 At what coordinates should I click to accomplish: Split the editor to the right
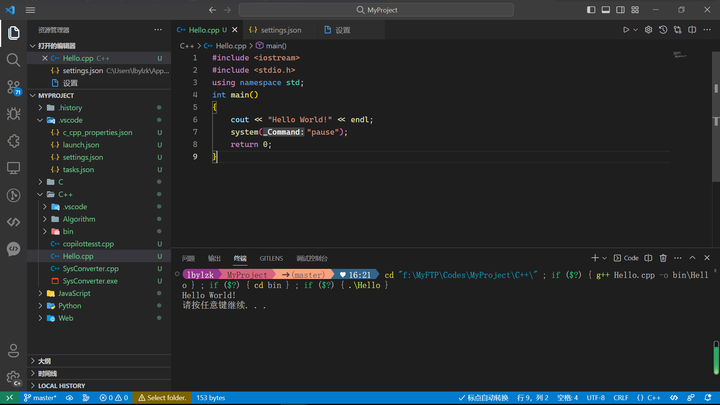tap(692, 30)
